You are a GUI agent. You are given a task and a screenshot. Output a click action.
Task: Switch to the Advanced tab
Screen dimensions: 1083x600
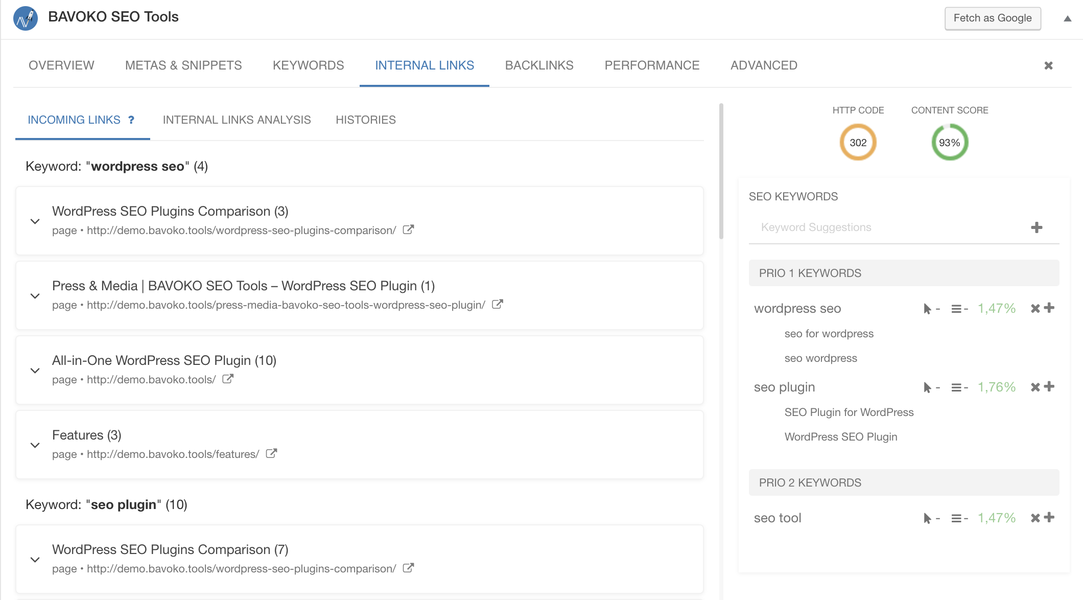pyautogui.click(x=764, y=66)
